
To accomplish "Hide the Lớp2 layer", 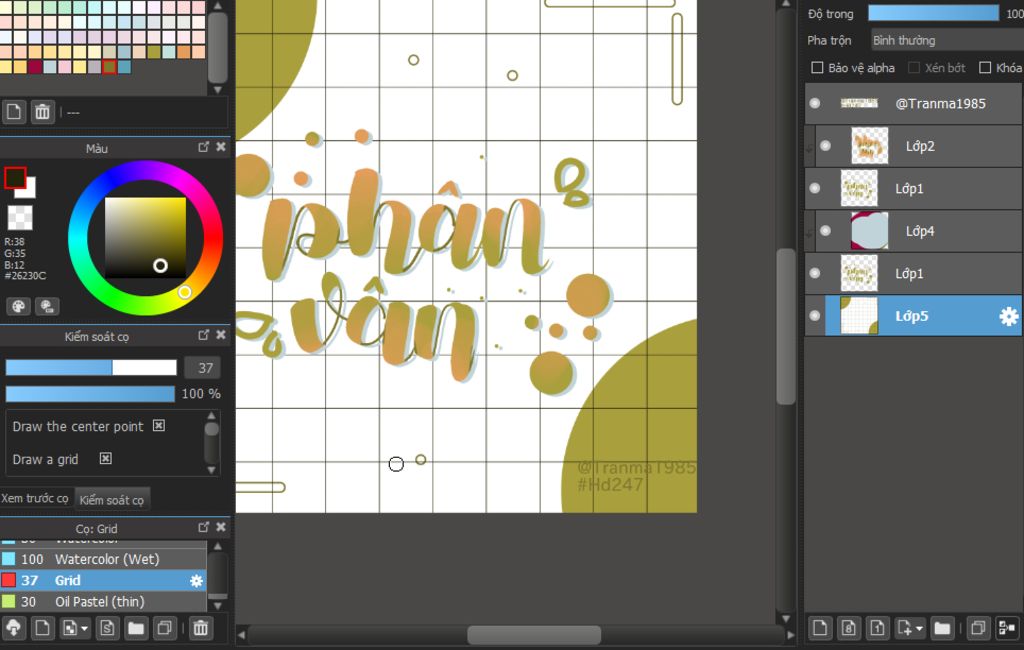I will (825, 146).
